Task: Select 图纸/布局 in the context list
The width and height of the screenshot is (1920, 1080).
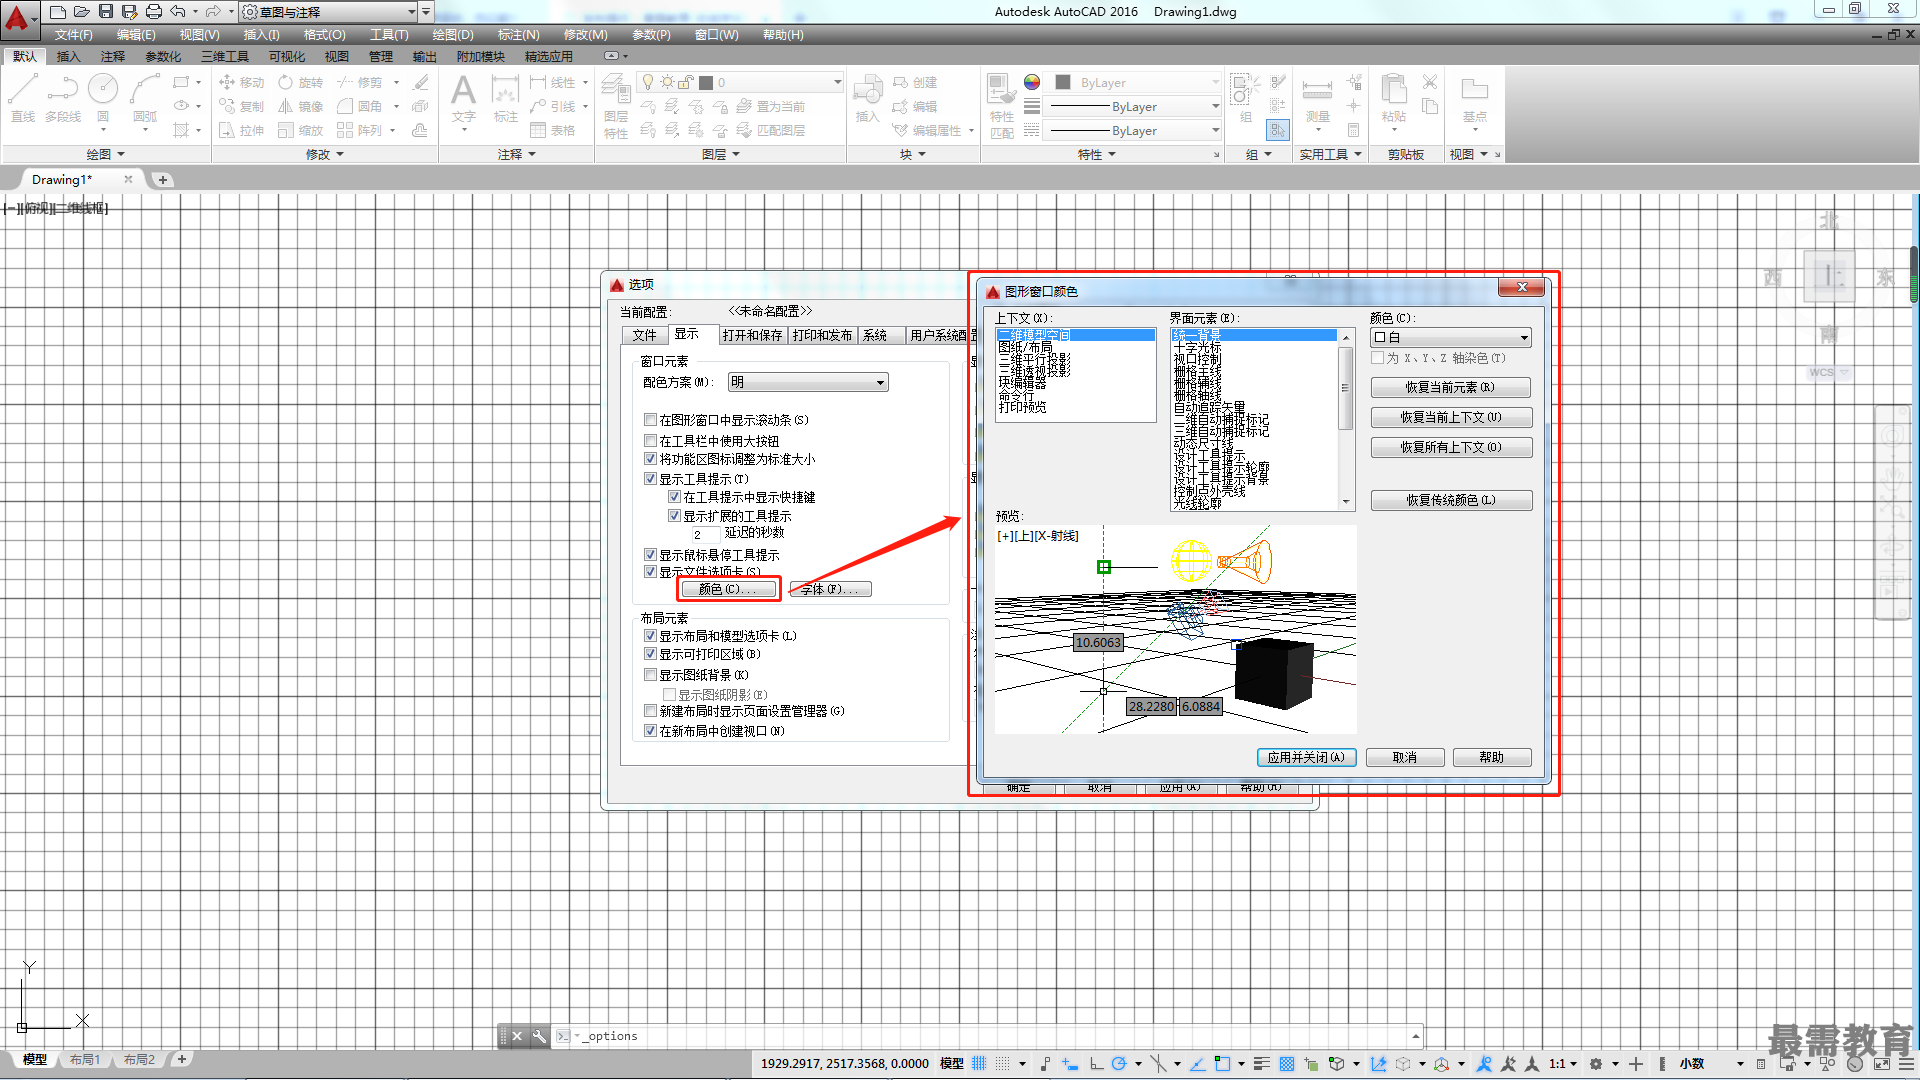Action: point(1025,347)
